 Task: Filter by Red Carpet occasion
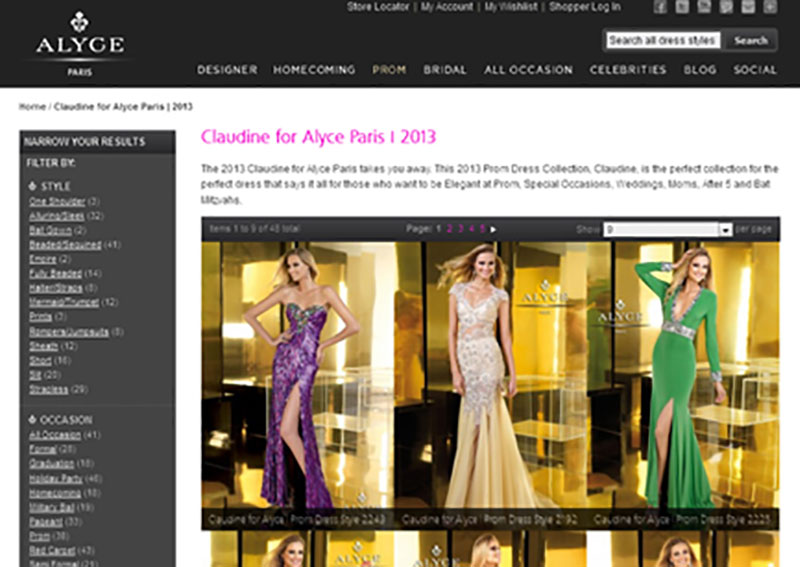tap(52, 551)
